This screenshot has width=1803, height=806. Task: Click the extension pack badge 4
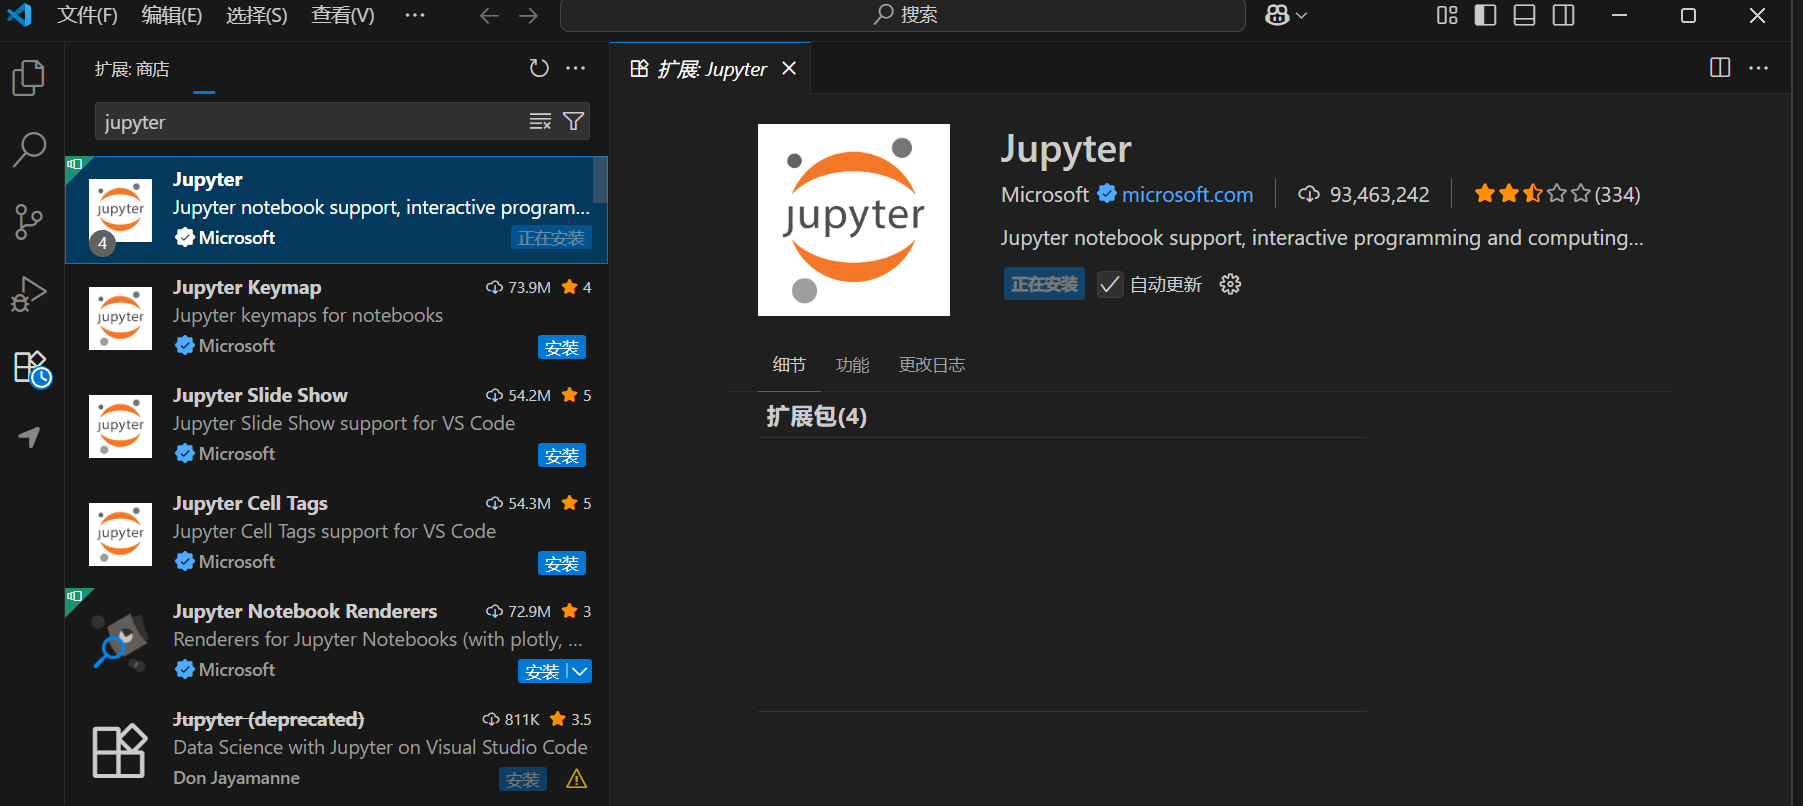(102, 243)
